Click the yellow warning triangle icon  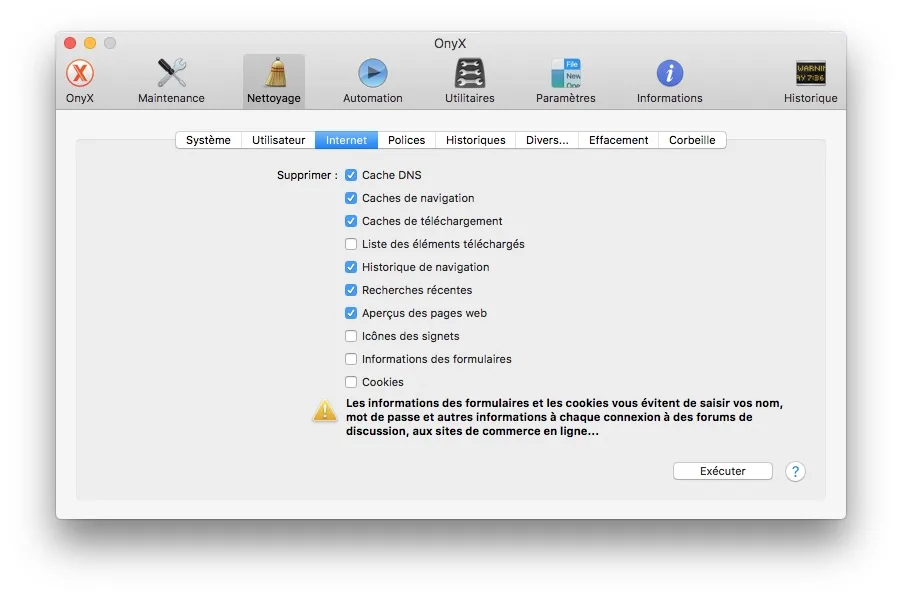tap(324, 411)
